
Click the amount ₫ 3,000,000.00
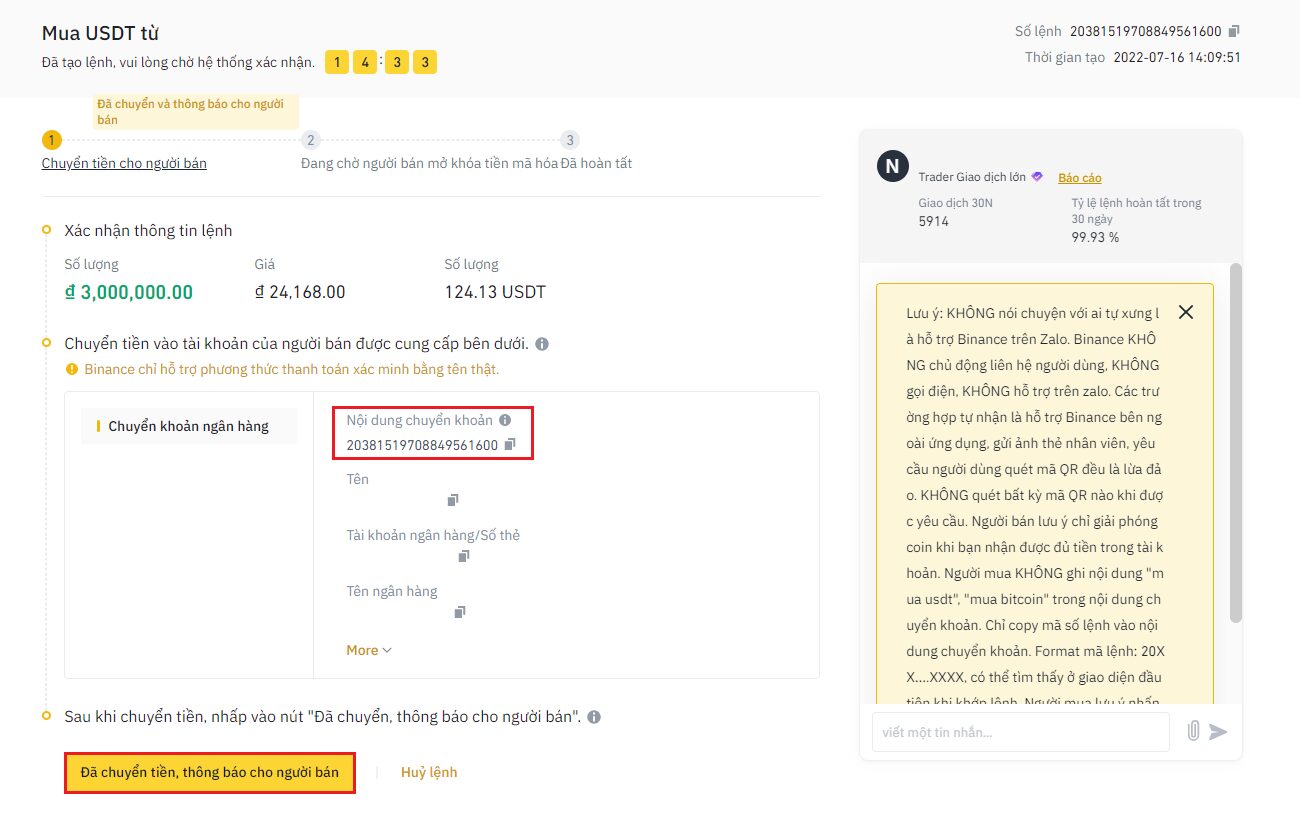pos(129,292)
